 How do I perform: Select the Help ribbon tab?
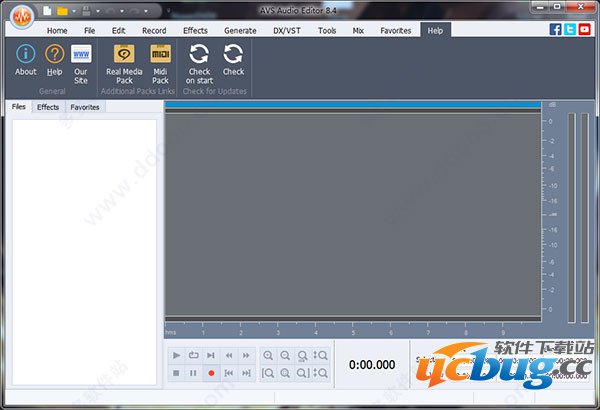click(435, 31)
